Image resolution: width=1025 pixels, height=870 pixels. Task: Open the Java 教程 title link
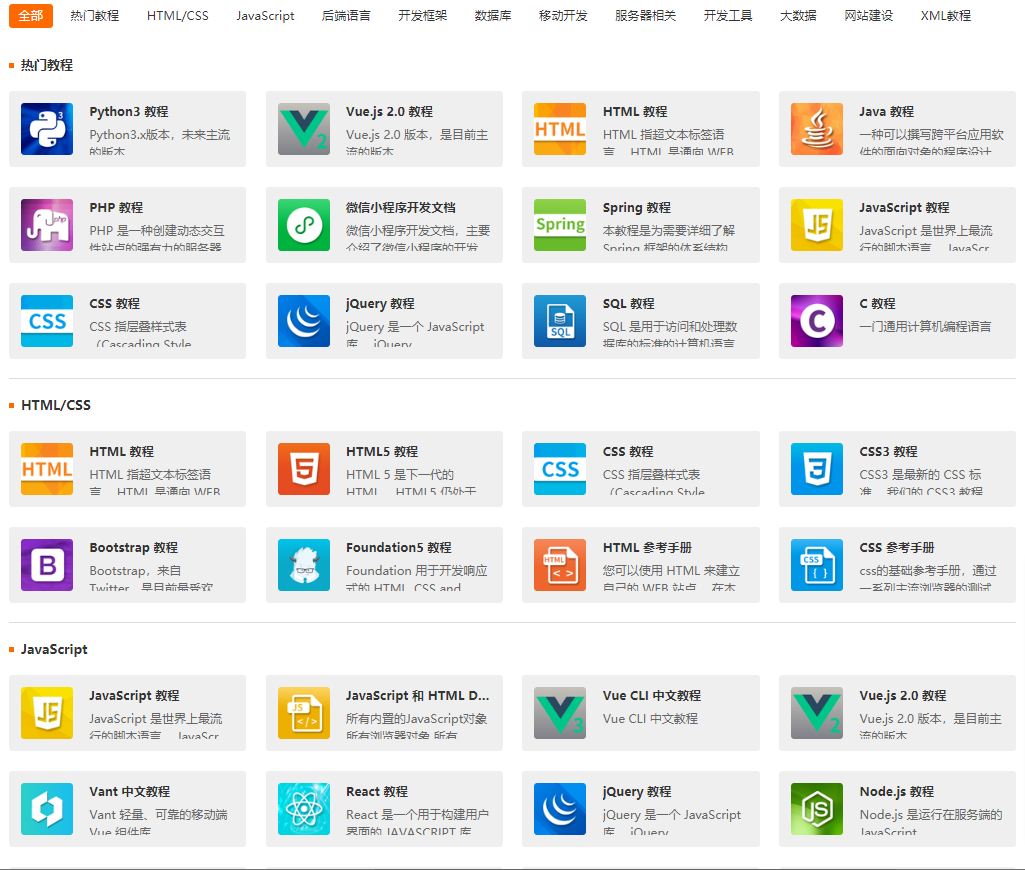click(x=886, y=112)
